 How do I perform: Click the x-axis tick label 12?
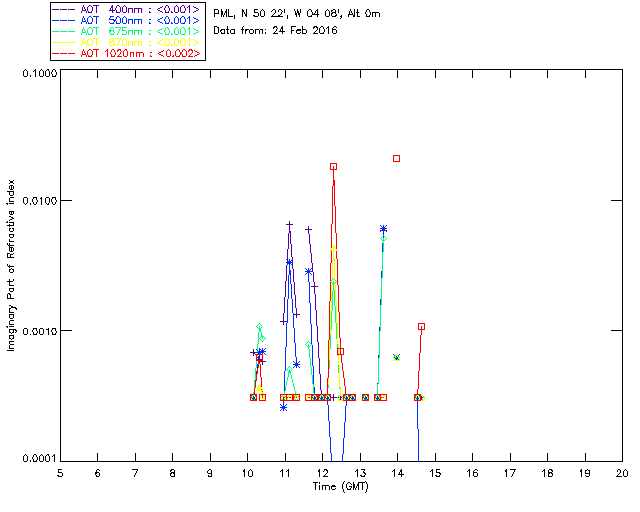tap(322, 473)
